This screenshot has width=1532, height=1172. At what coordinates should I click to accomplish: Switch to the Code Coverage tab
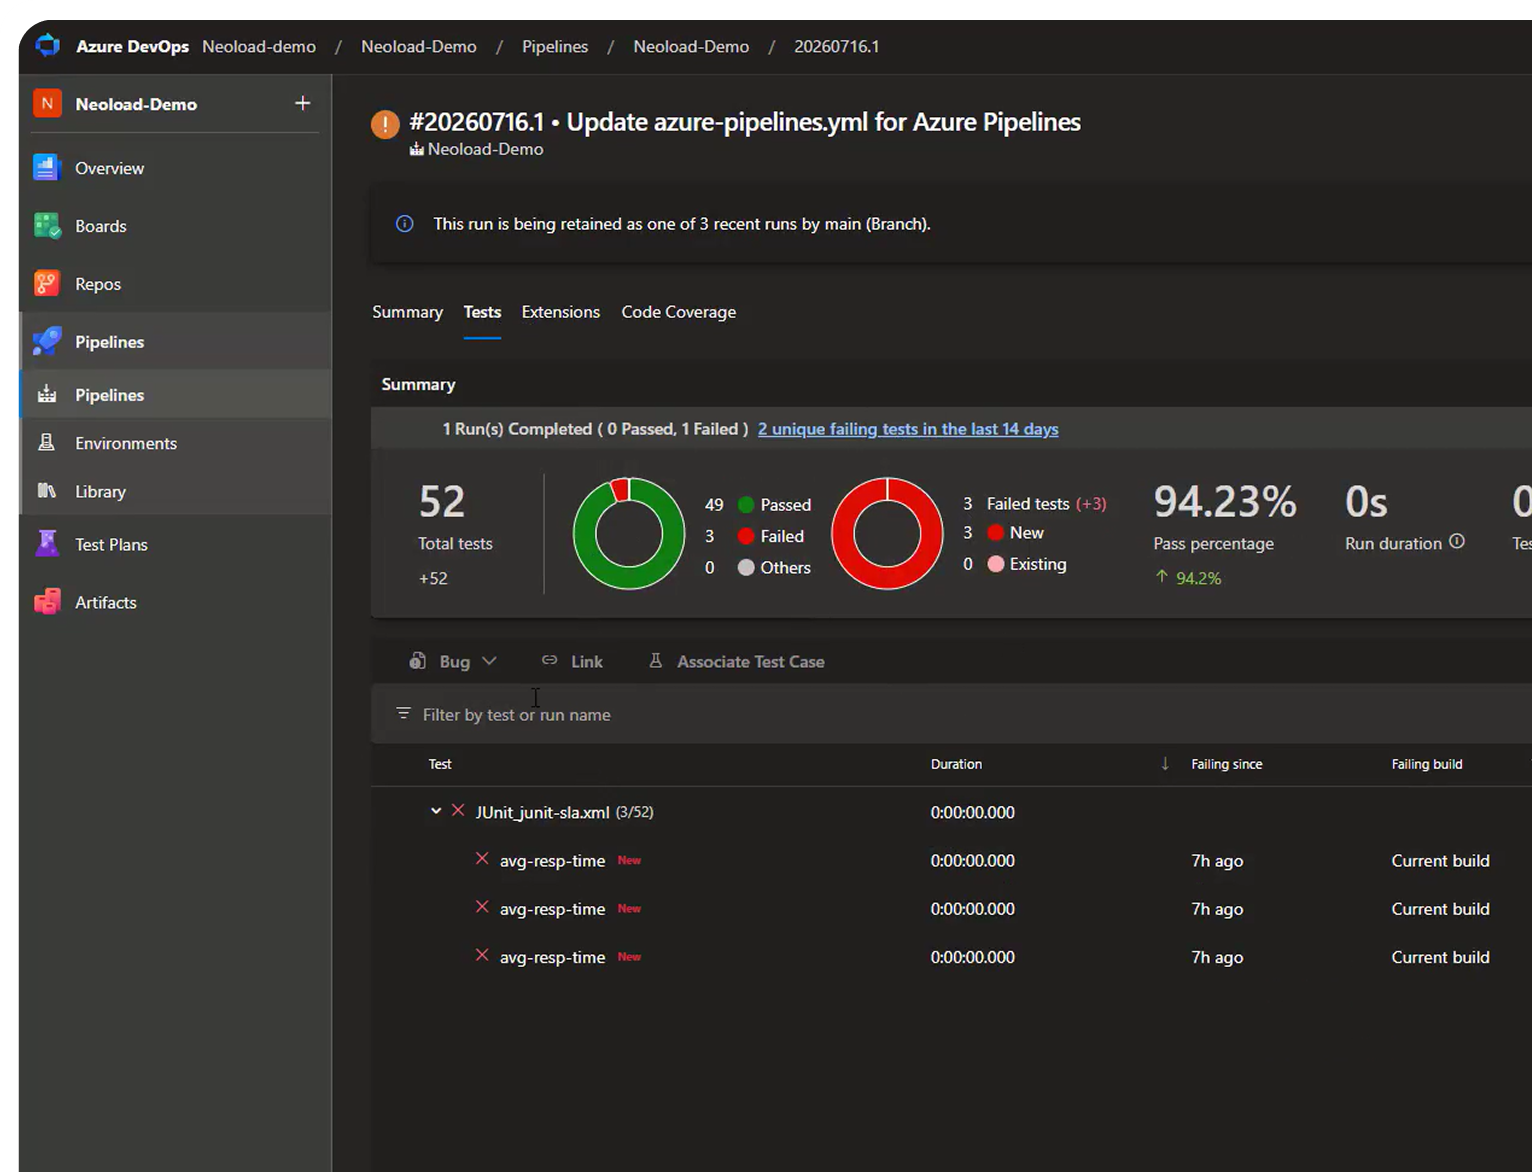tap(678, 312)
